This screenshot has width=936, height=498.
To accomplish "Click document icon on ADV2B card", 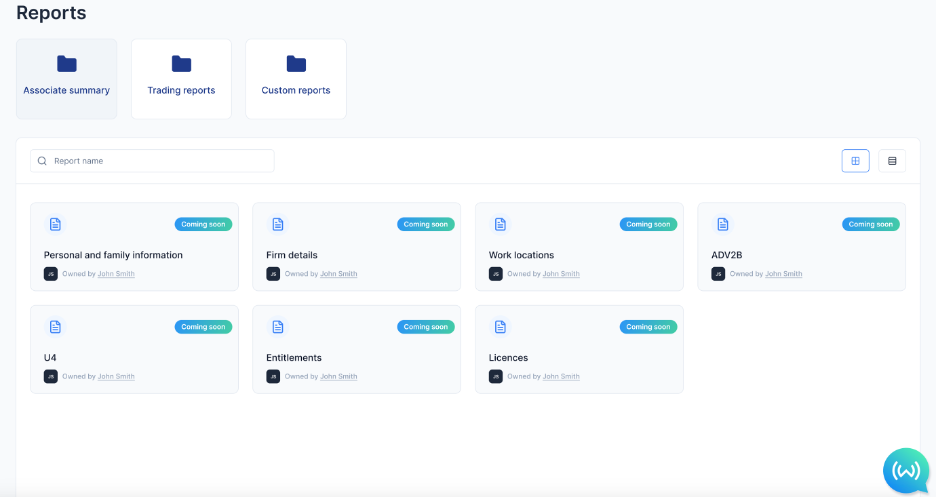I will [723, 224].
